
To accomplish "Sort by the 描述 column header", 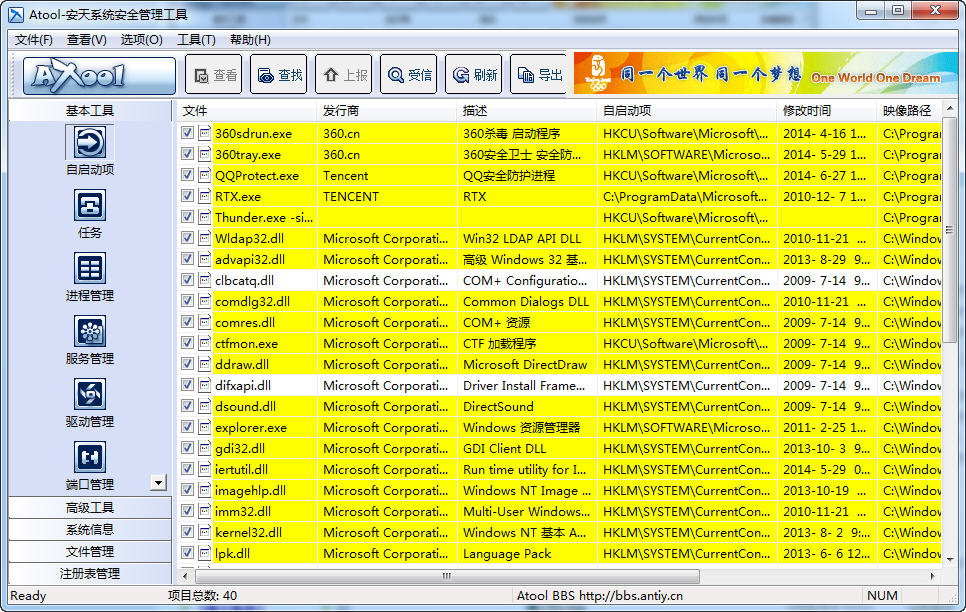I will (x=527, y=111).
